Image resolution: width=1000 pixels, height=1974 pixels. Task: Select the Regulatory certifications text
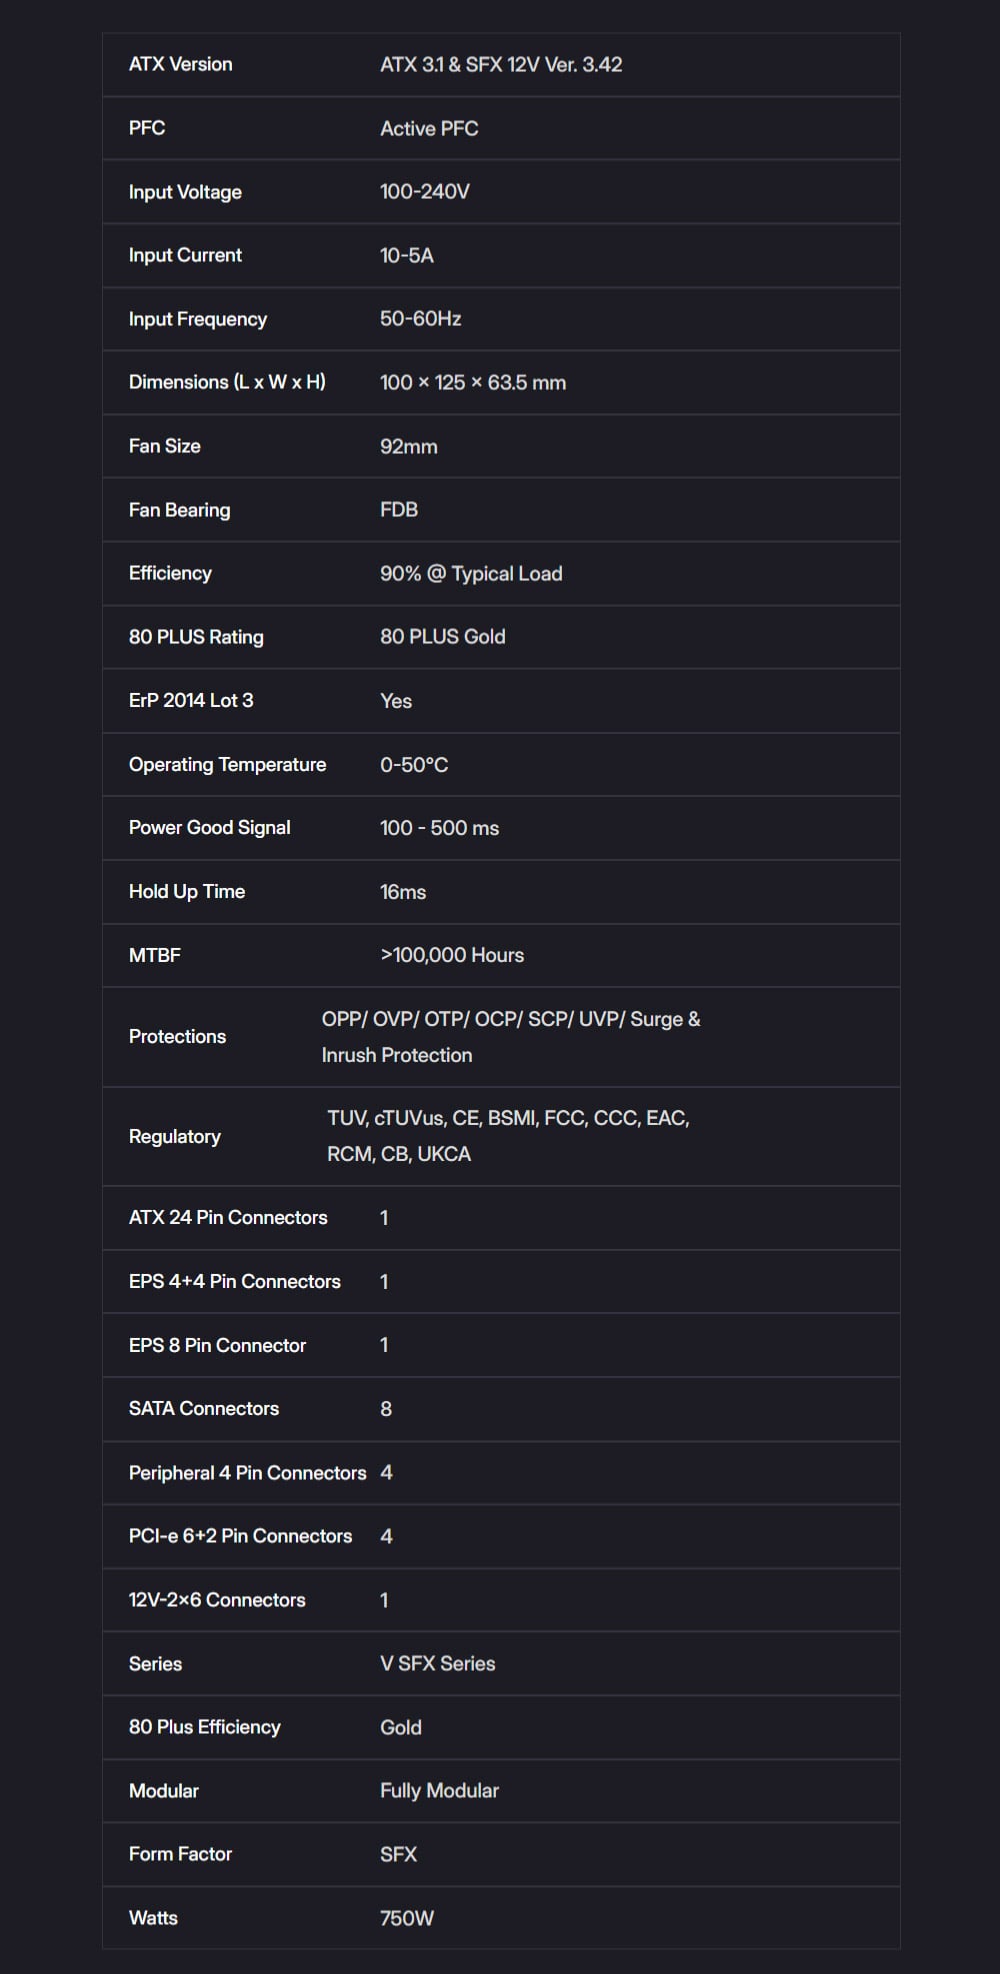pyautogui.click(x=508, y=1136)
